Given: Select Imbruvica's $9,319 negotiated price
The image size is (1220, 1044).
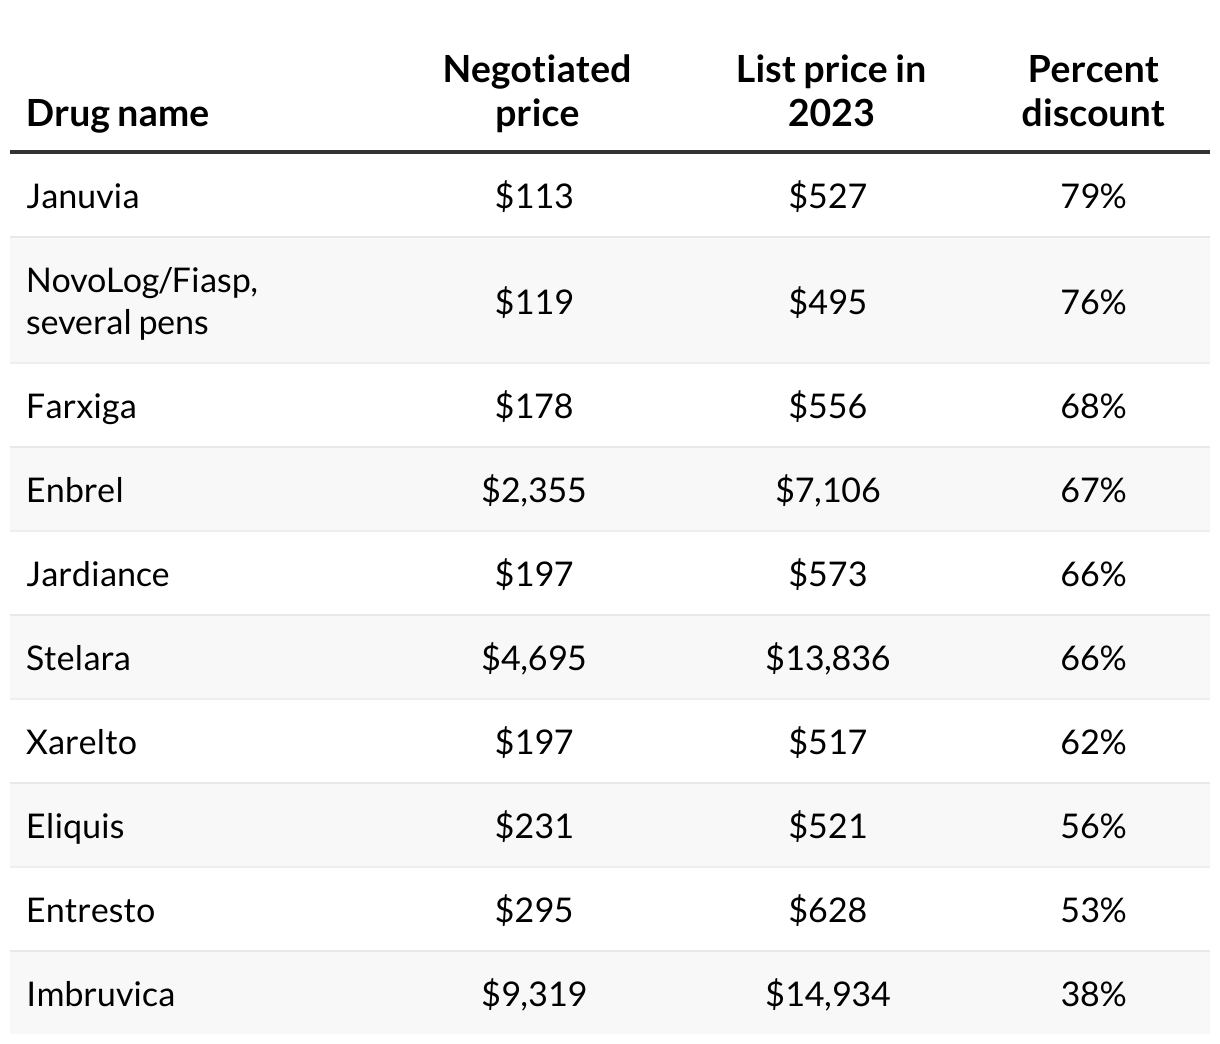Looking at the screenshot, I should (x=534, y=994).
